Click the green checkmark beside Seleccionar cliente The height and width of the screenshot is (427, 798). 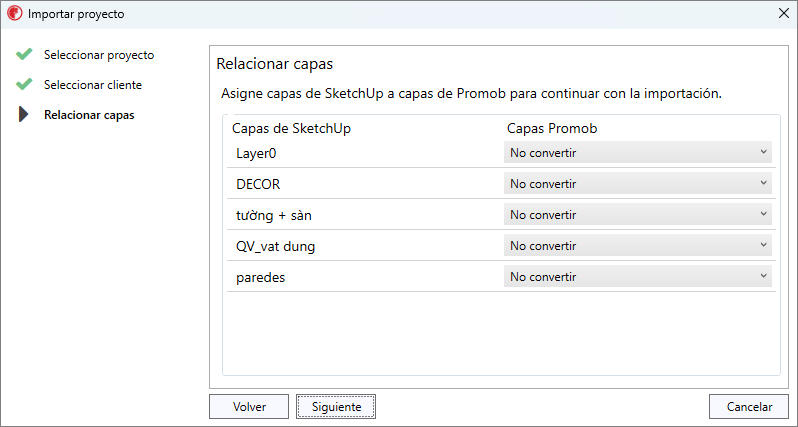[x=25, y=85]
